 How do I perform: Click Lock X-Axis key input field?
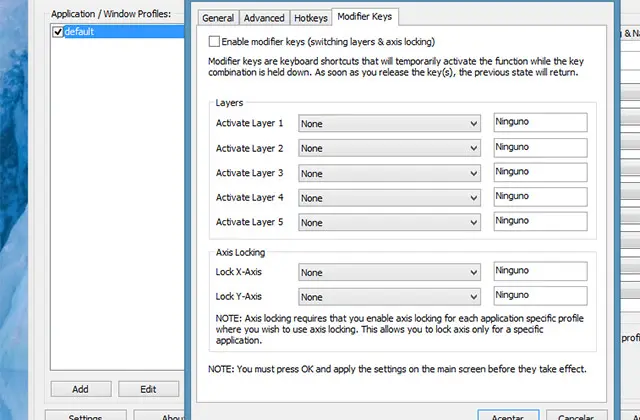coord(539,271)
